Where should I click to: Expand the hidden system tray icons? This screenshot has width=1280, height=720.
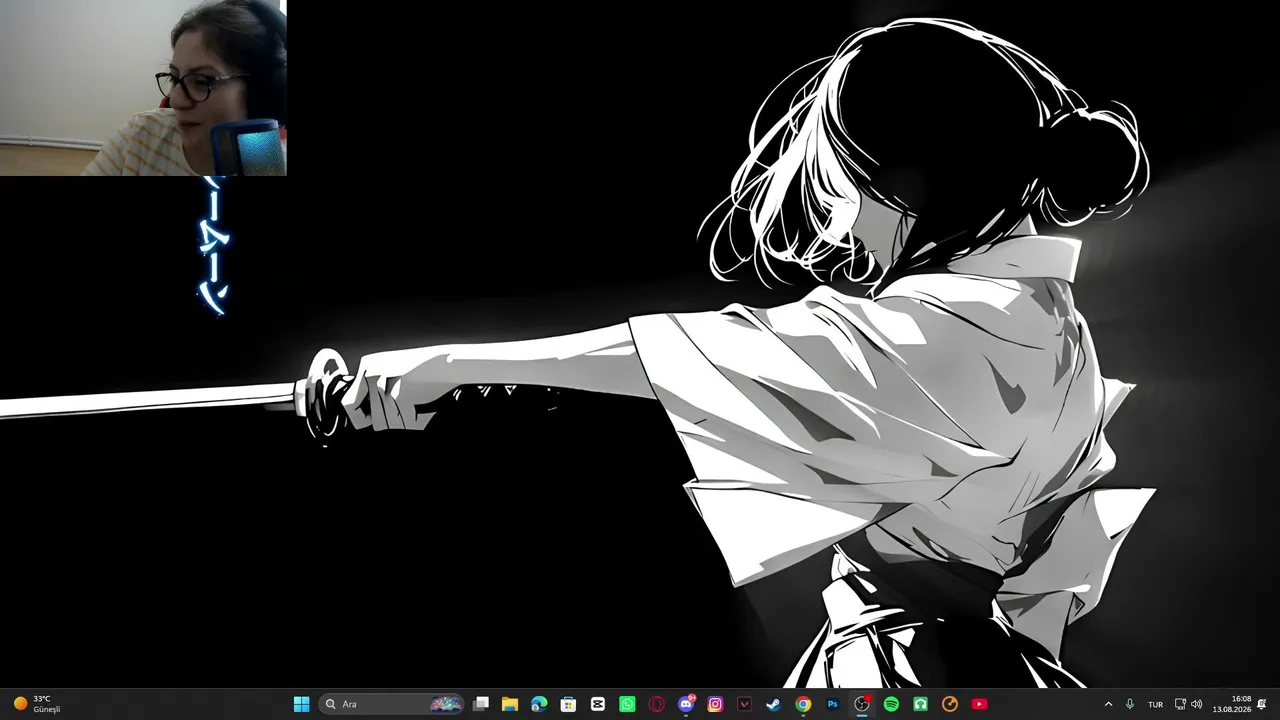(1108, 704)
